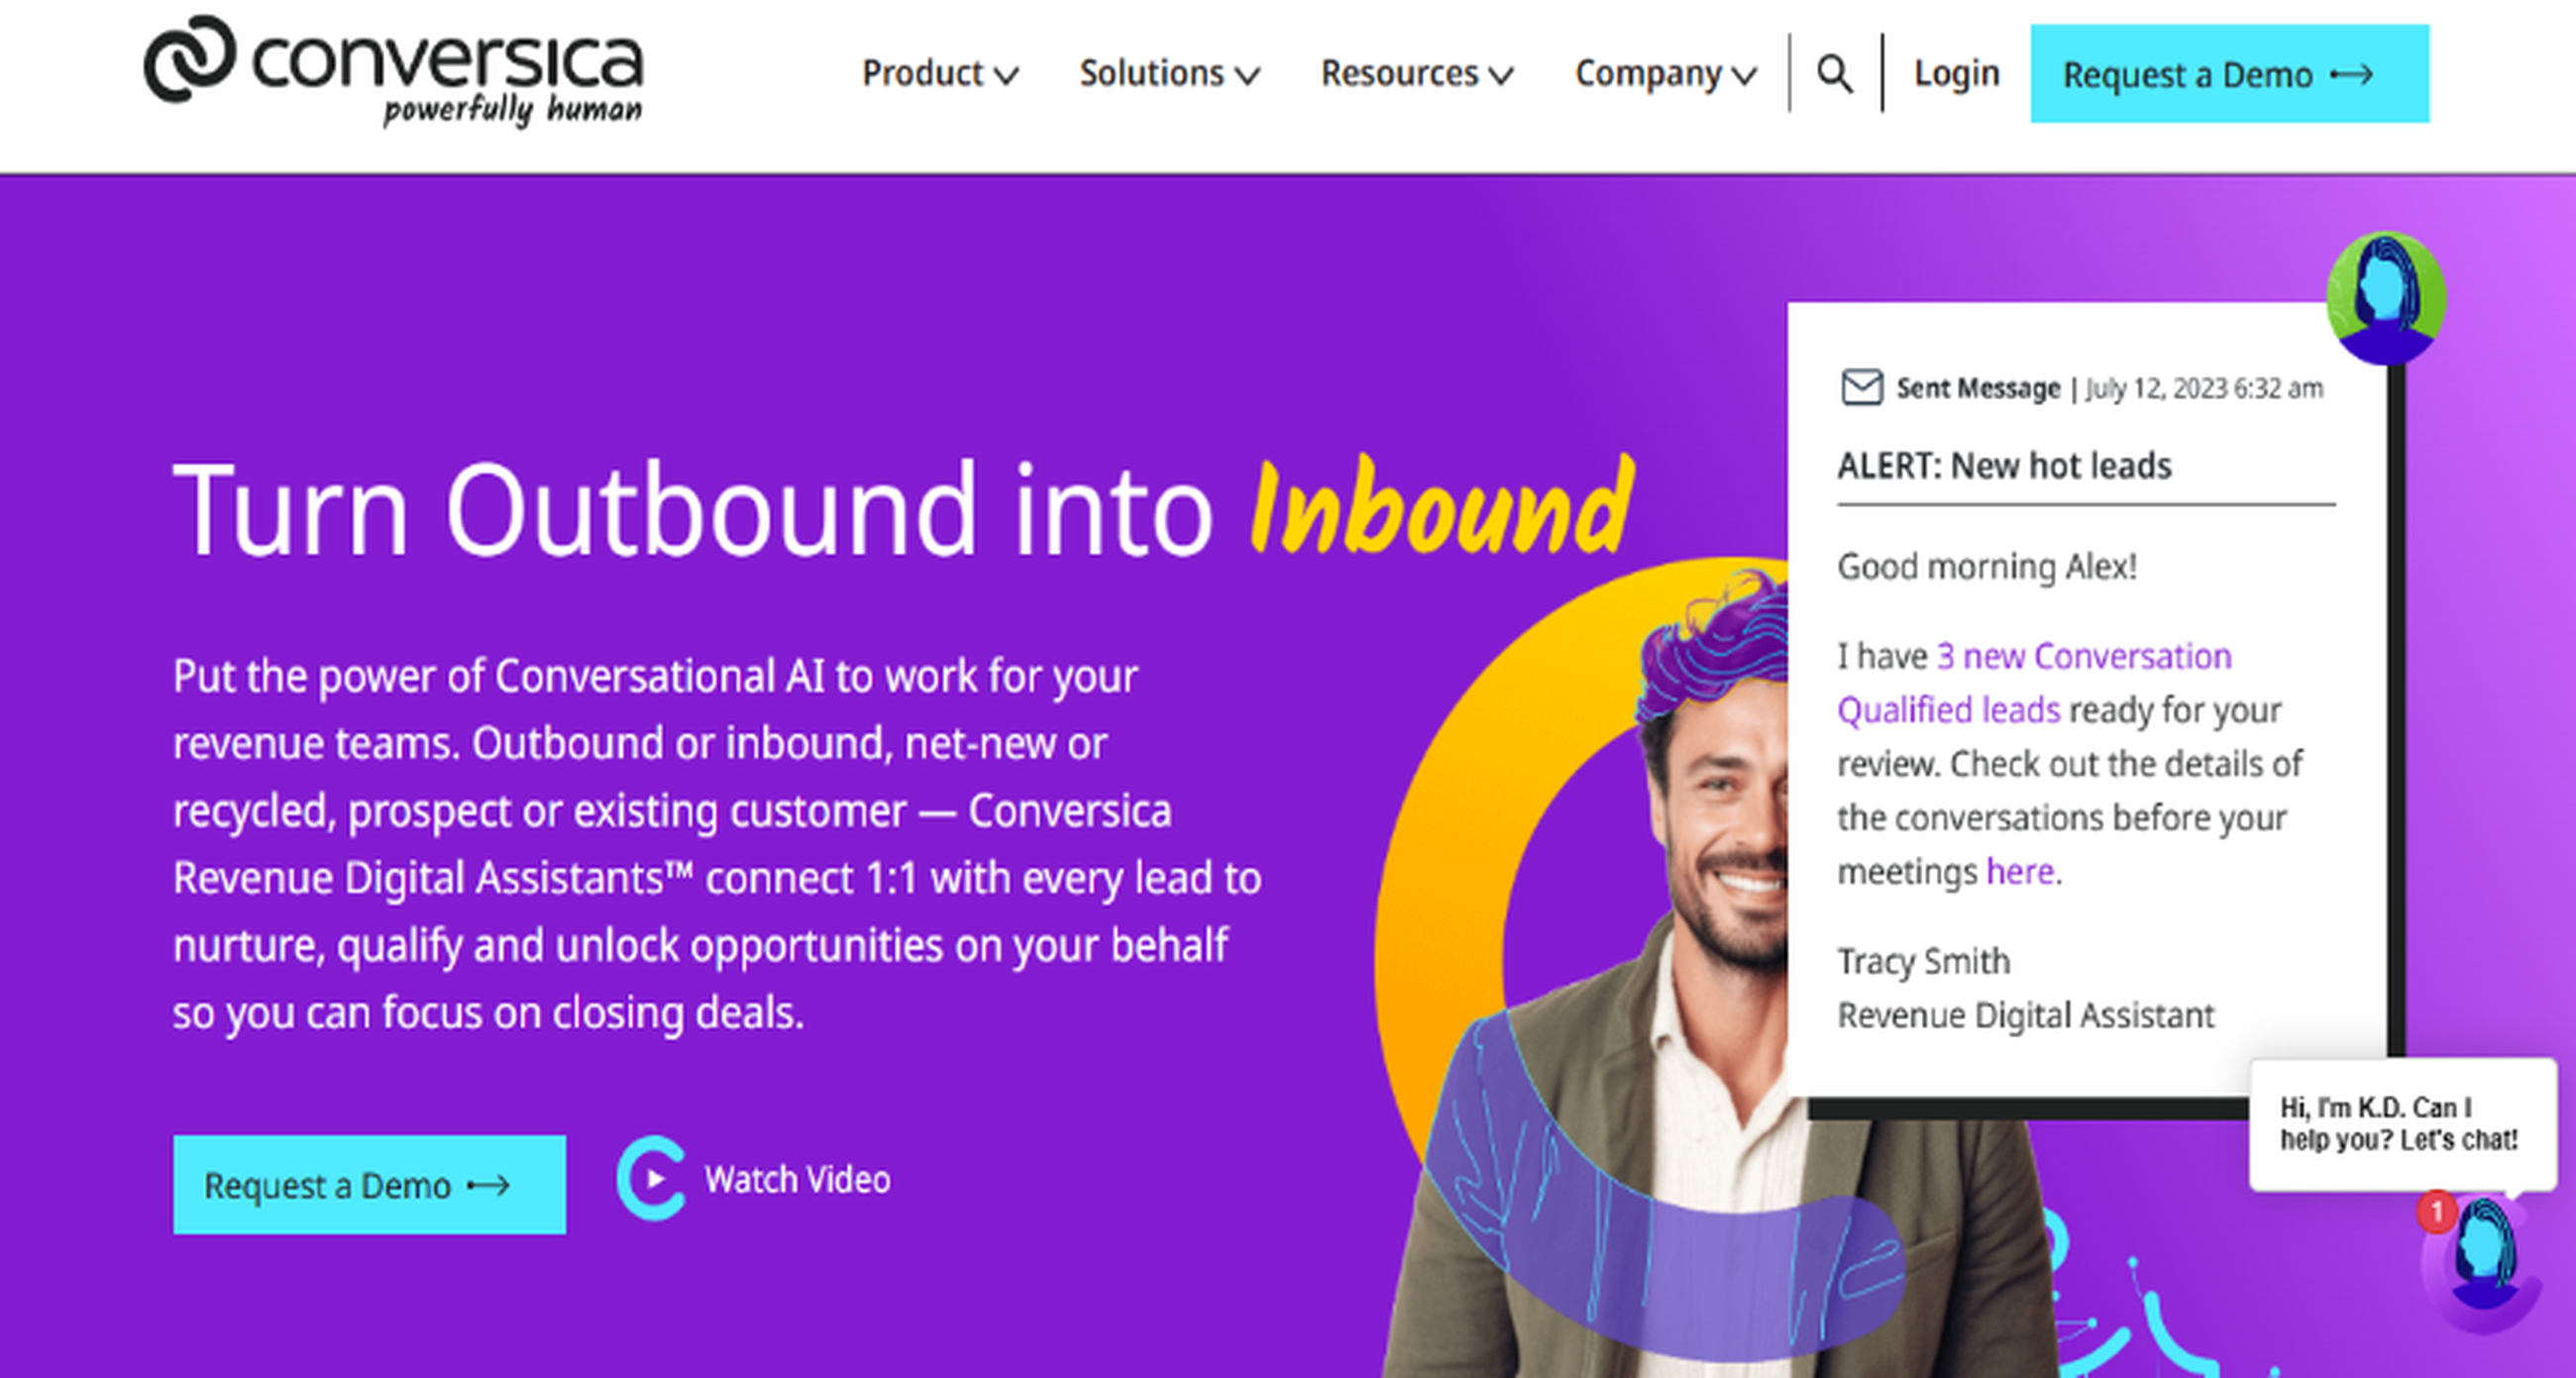Expand the Product dropdown menu

(941, 74)
